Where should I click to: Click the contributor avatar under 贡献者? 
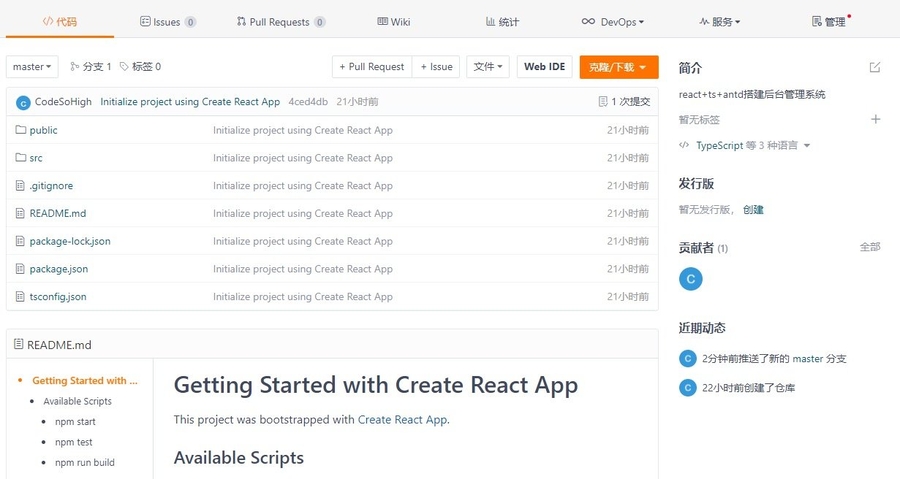point(690,279)
